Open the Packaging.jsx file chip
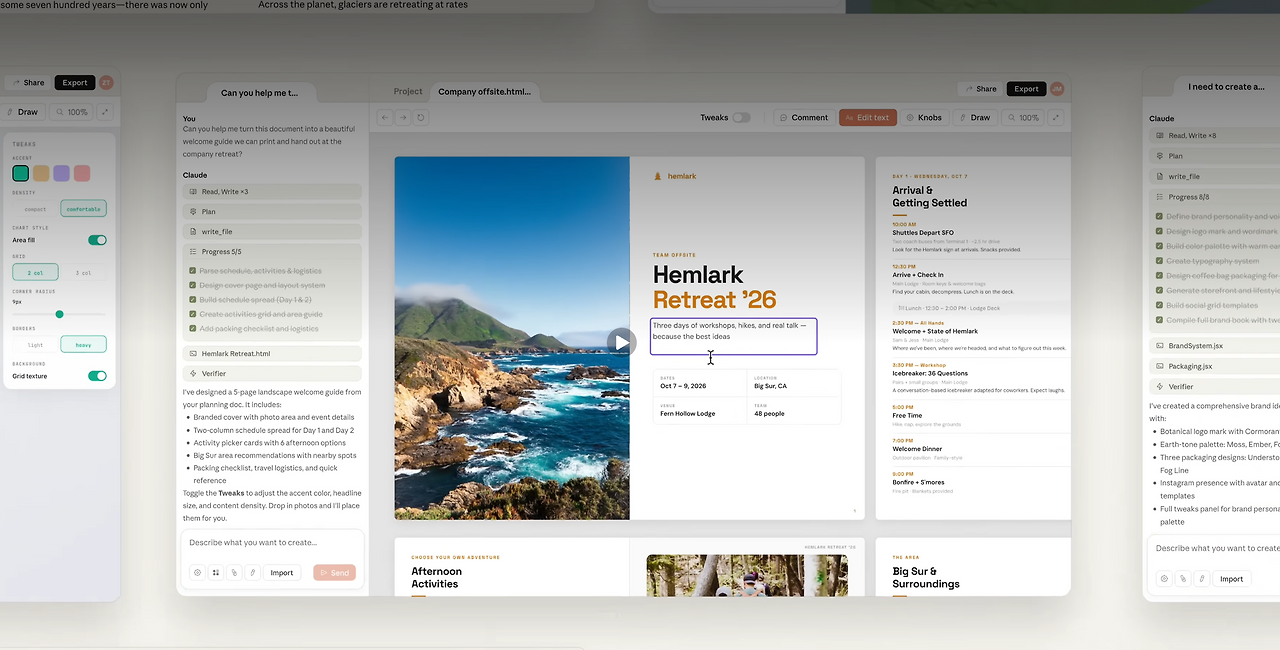 tap(1214, 366)
